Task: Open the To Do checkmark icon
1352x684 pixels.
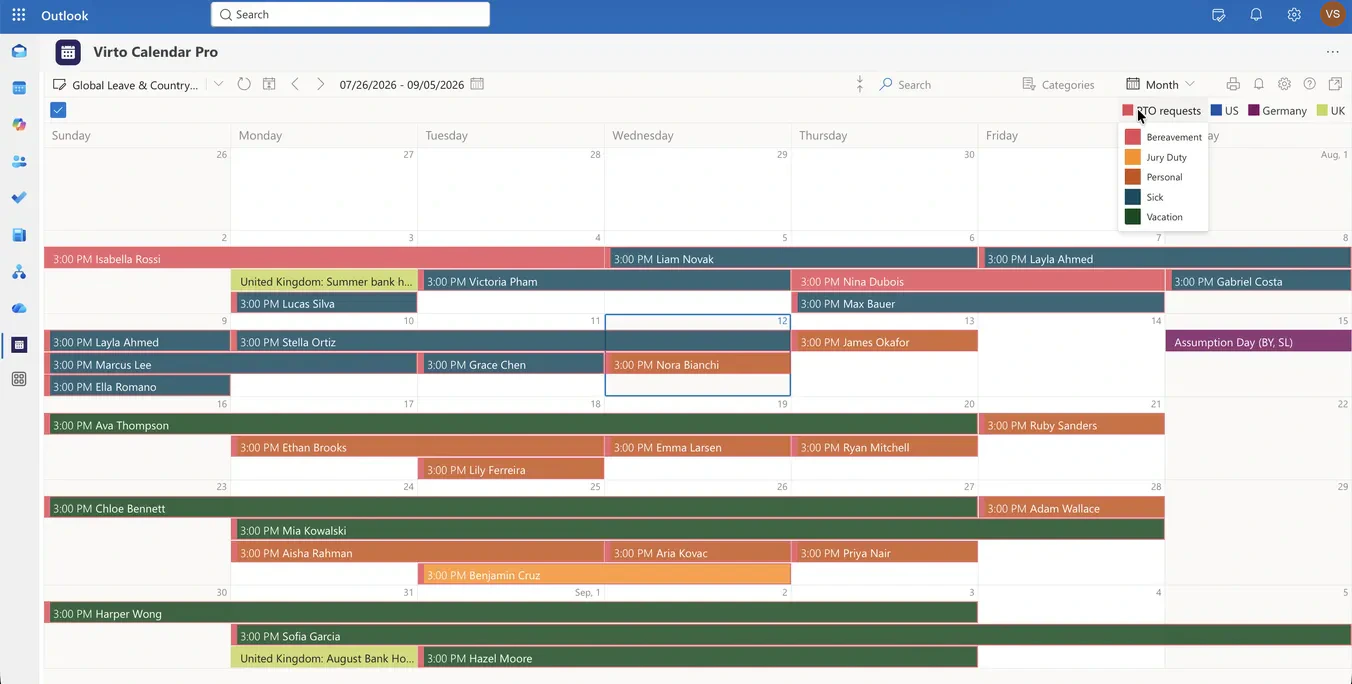Action: click(x=19, y=198)
